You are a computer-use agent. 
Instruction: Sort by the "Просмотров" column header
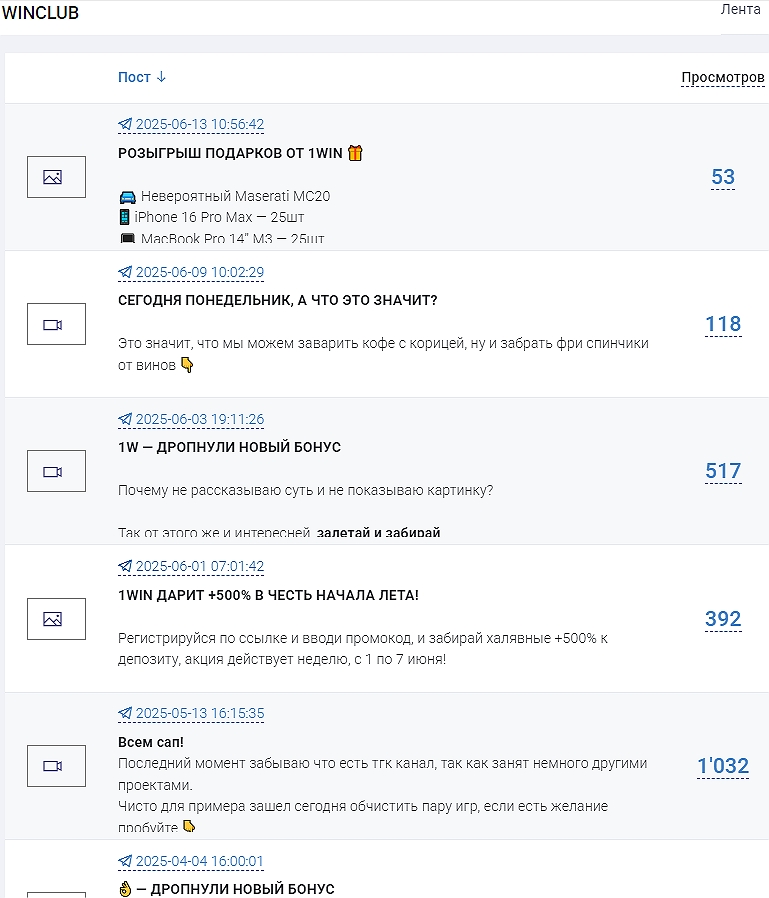tap(723, 77)
